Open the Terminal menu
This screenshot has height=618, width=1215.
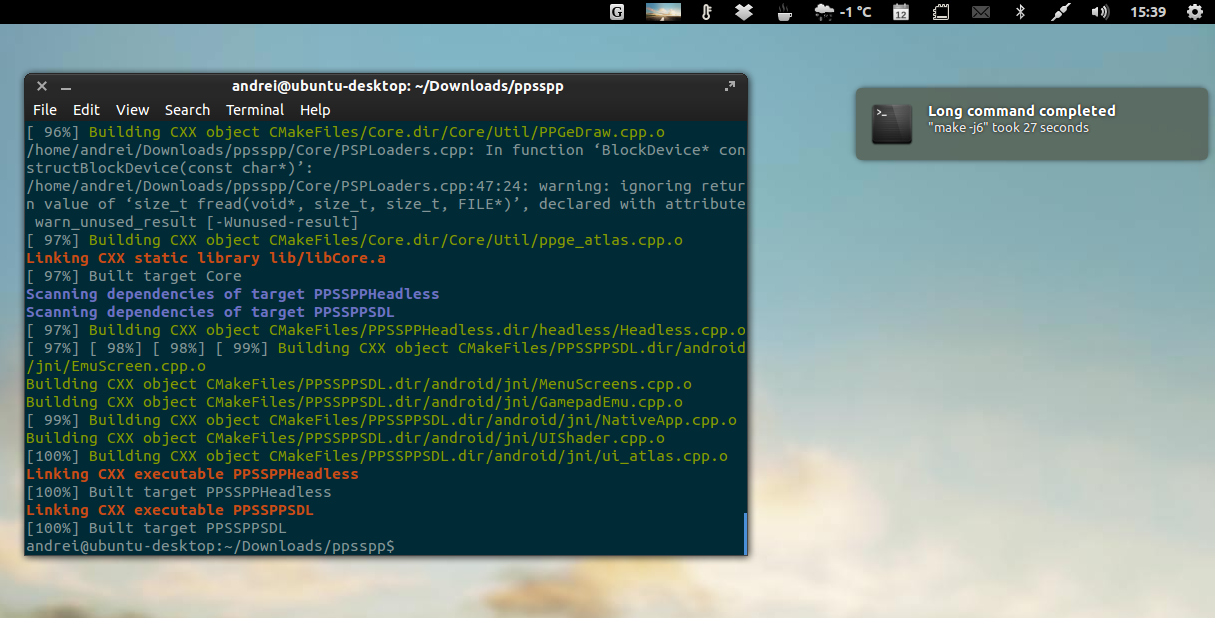[255, 110]
